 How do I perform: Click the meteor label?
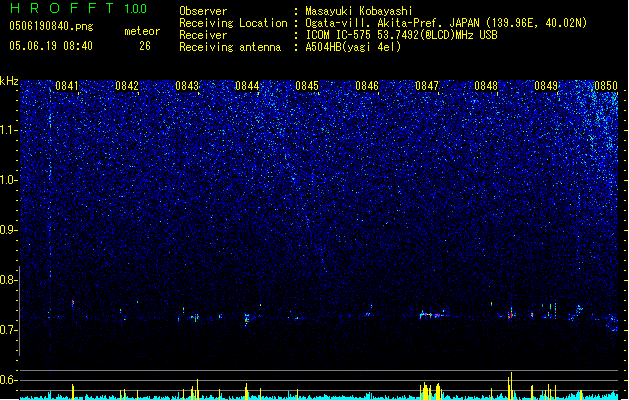[142, 31]
